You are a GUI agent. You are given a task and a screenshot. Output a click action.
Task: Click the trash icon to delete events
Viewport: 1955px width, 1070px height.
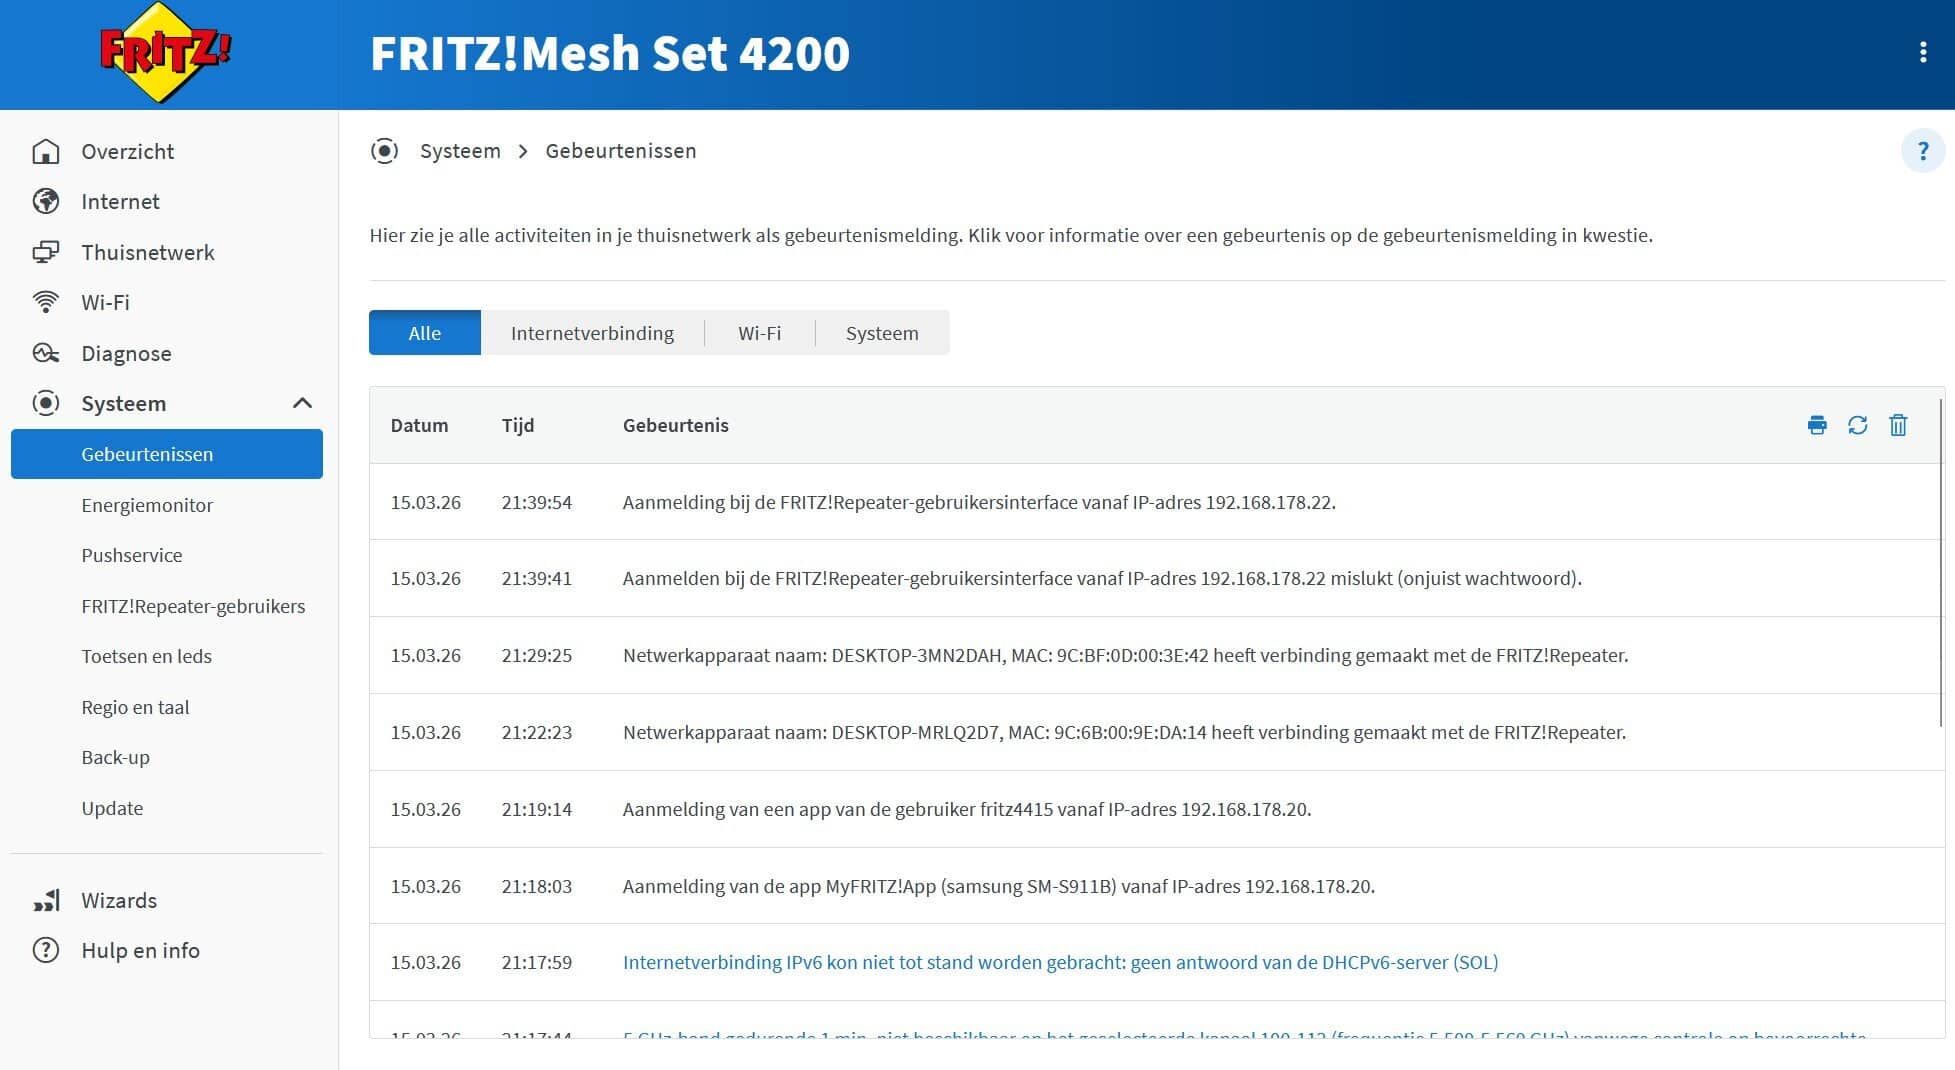[1897, 425]
